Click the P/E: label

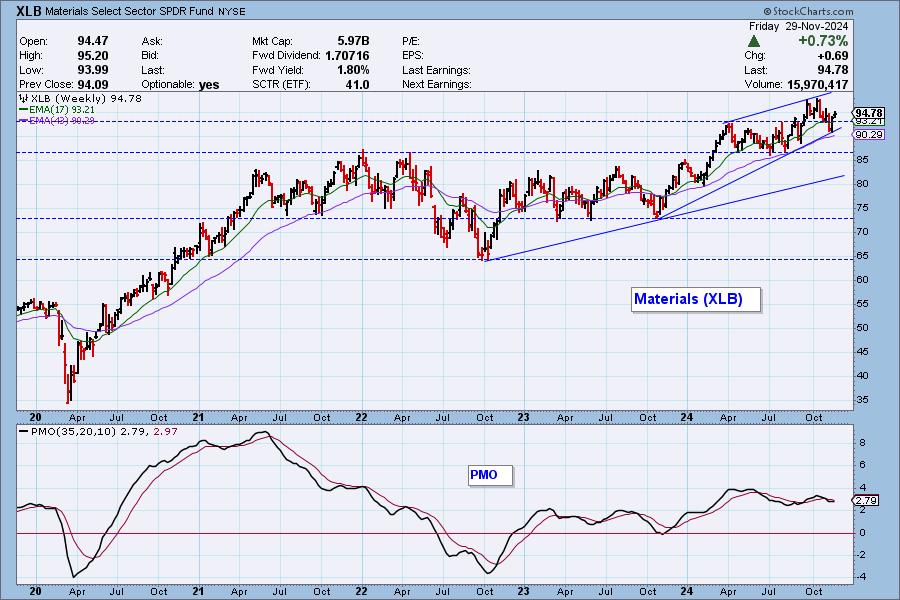(x=411, y=41)
